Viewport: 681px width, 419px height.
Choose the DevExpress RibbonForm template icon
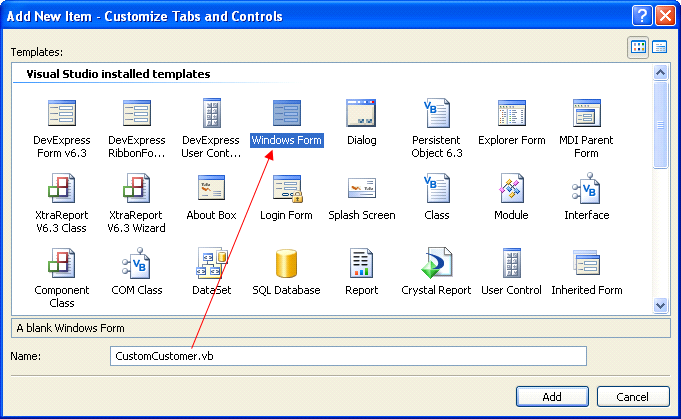pyautogui.click(x=137, y=113)
